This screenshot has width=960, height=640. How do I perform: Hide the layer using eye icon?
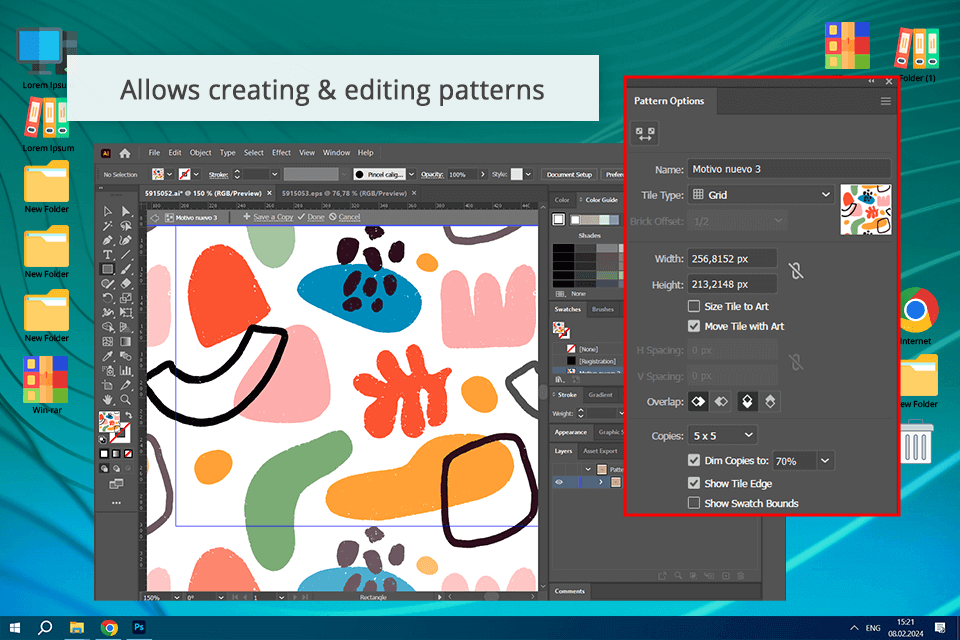point(559,483)
